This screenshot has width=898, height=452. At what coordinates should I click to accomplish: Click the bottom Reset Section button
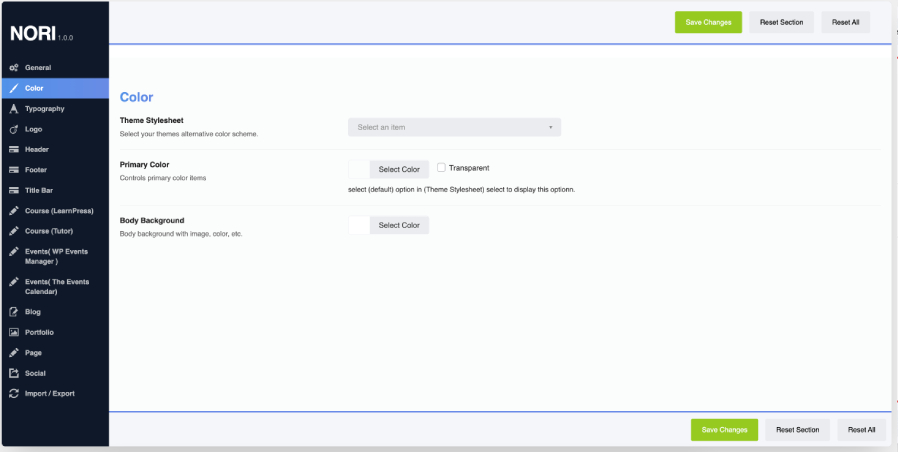[797, 430]
